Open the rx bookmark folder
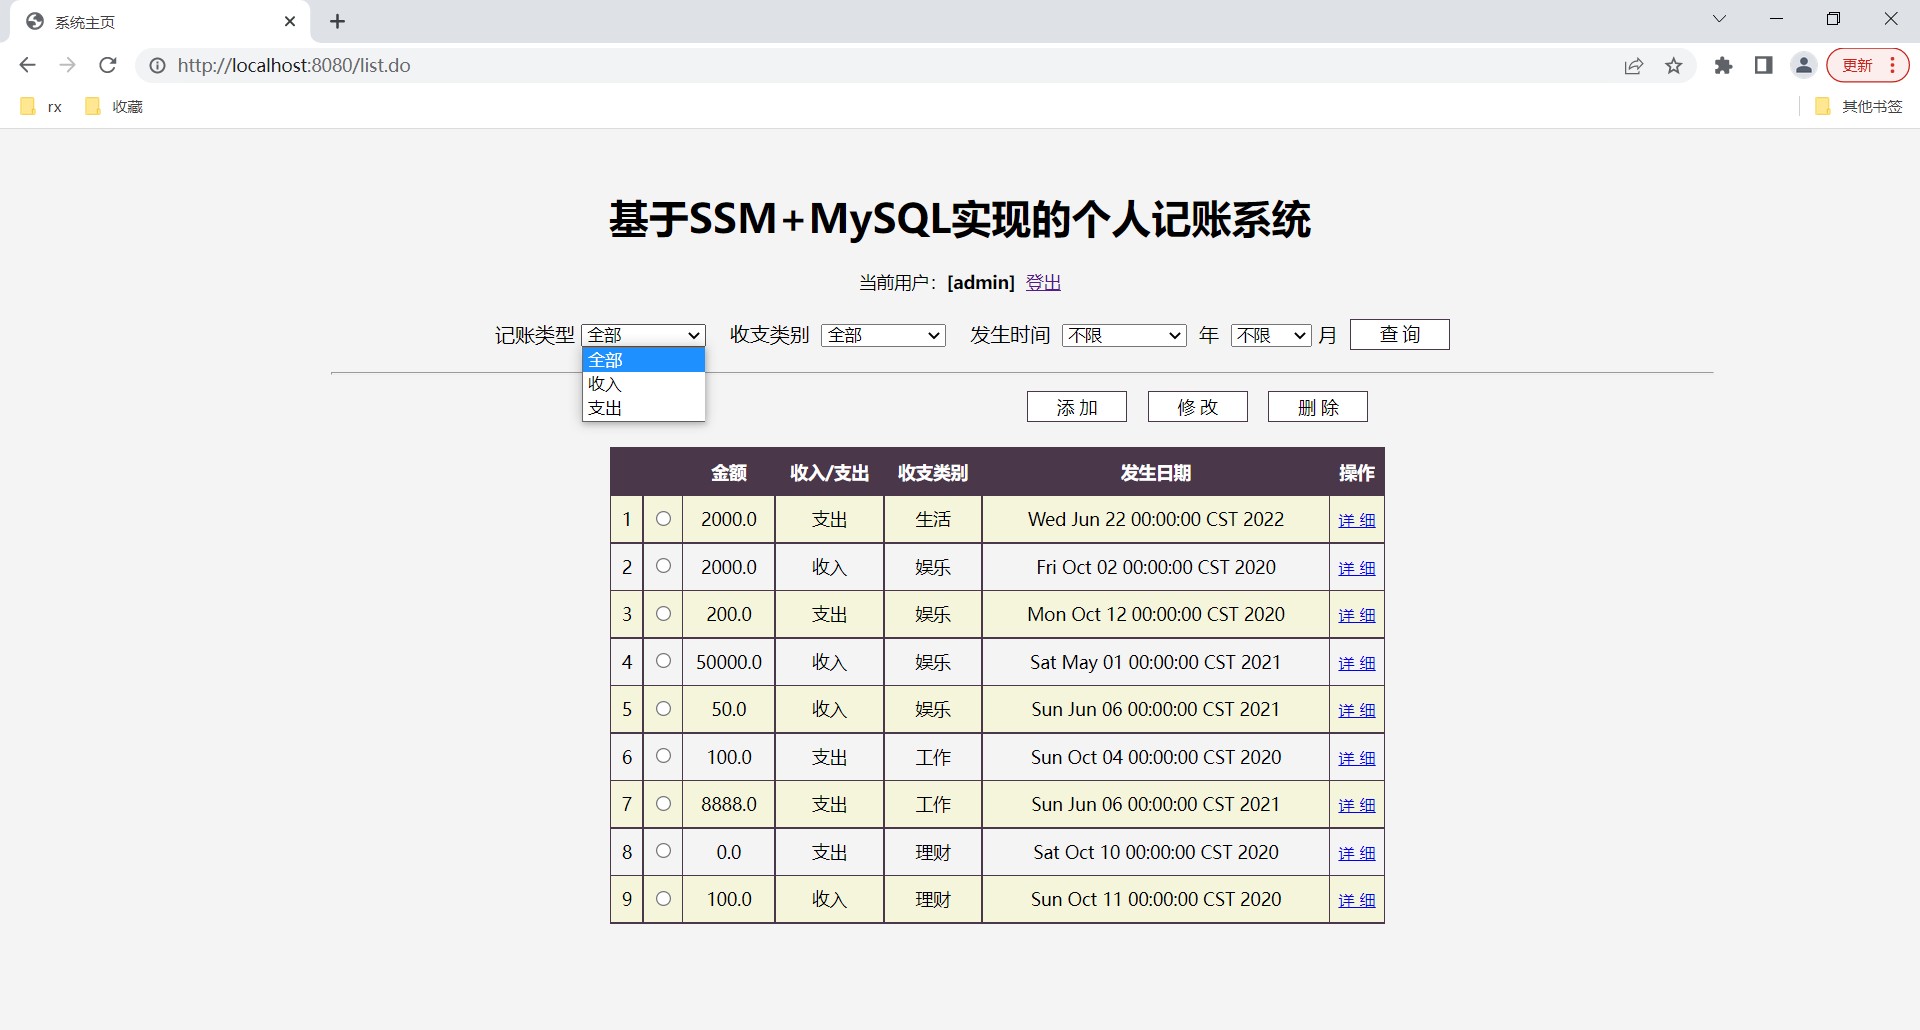Screen dimensions: 1920x1030 [x=41, y=106]
